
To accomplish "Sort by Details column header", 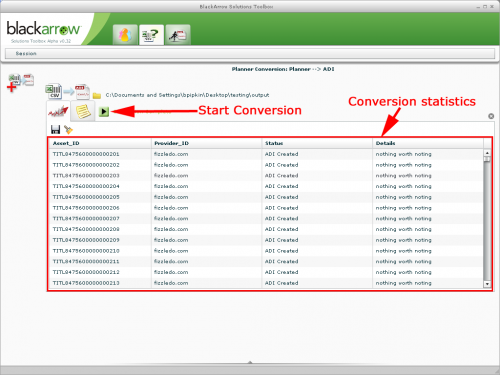I will pos(428,143).
